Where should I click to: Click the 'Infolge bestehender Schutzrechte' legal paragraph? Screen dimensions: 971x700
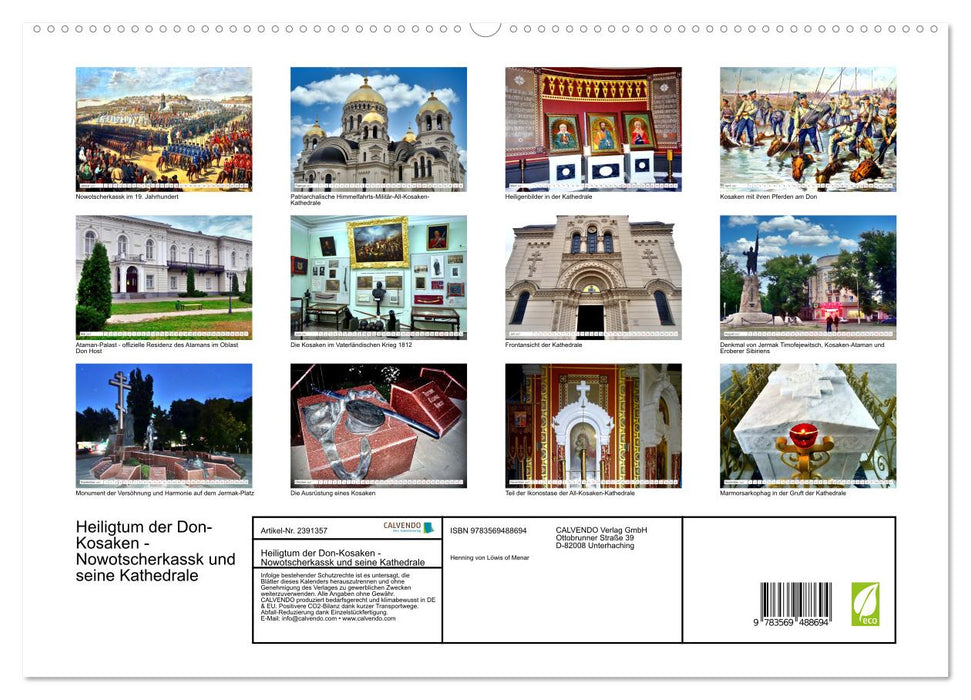pos(347,597)
